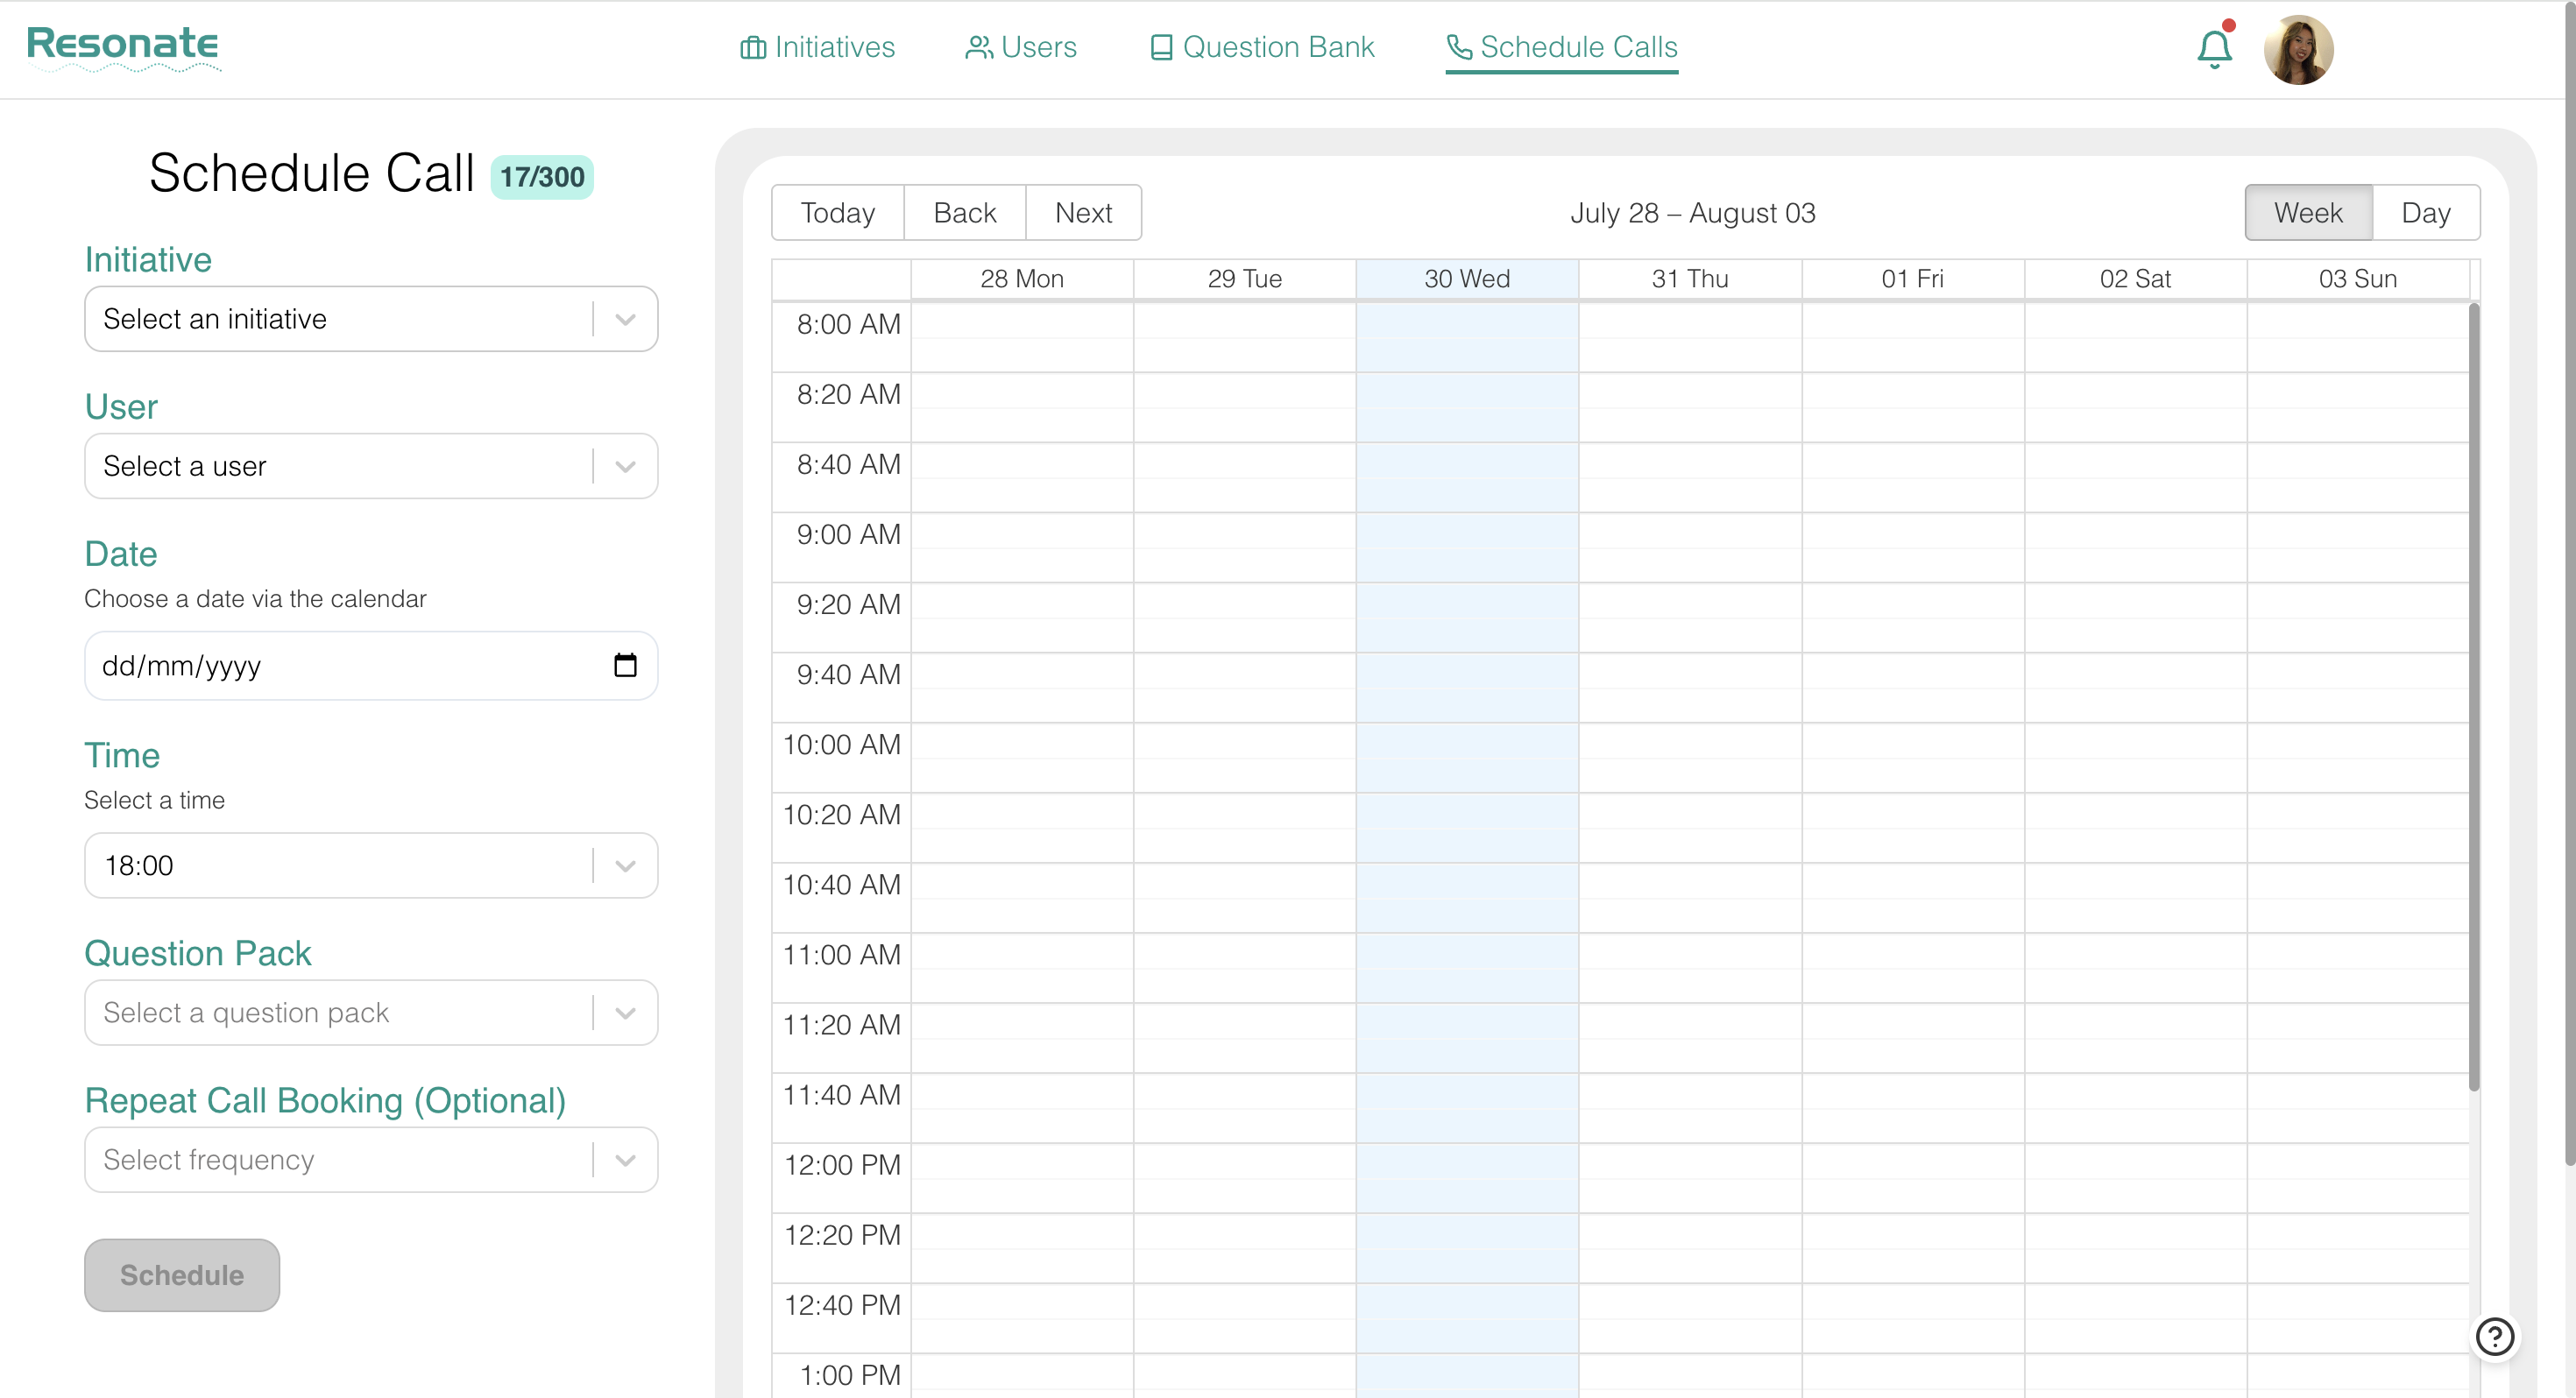
Task: Open the user profile avatar
Action: click(x=2298, y=50)
